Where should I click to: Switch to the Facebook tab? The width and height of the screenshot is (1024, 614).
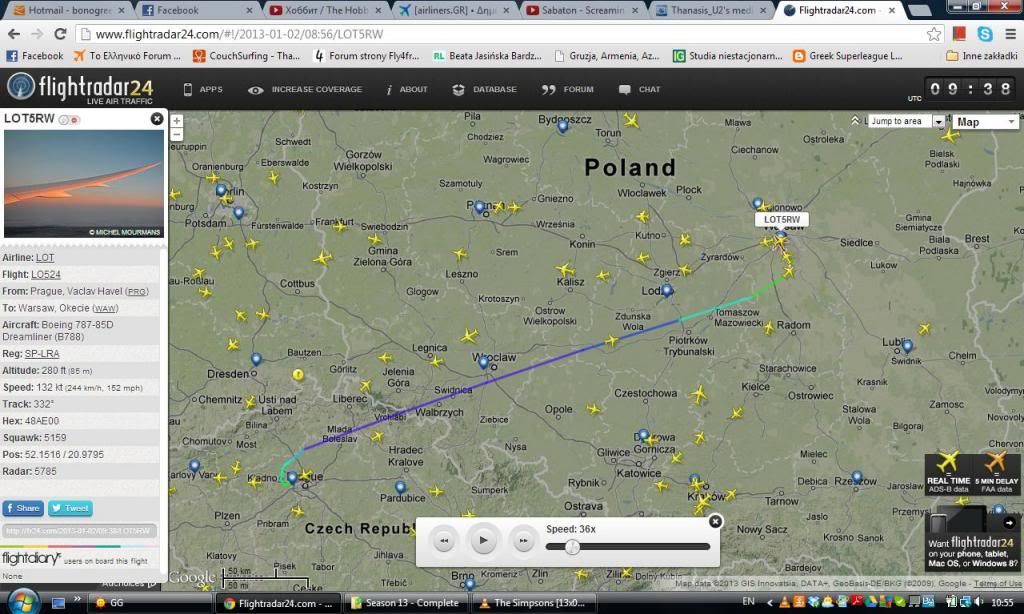pos(195,10)
